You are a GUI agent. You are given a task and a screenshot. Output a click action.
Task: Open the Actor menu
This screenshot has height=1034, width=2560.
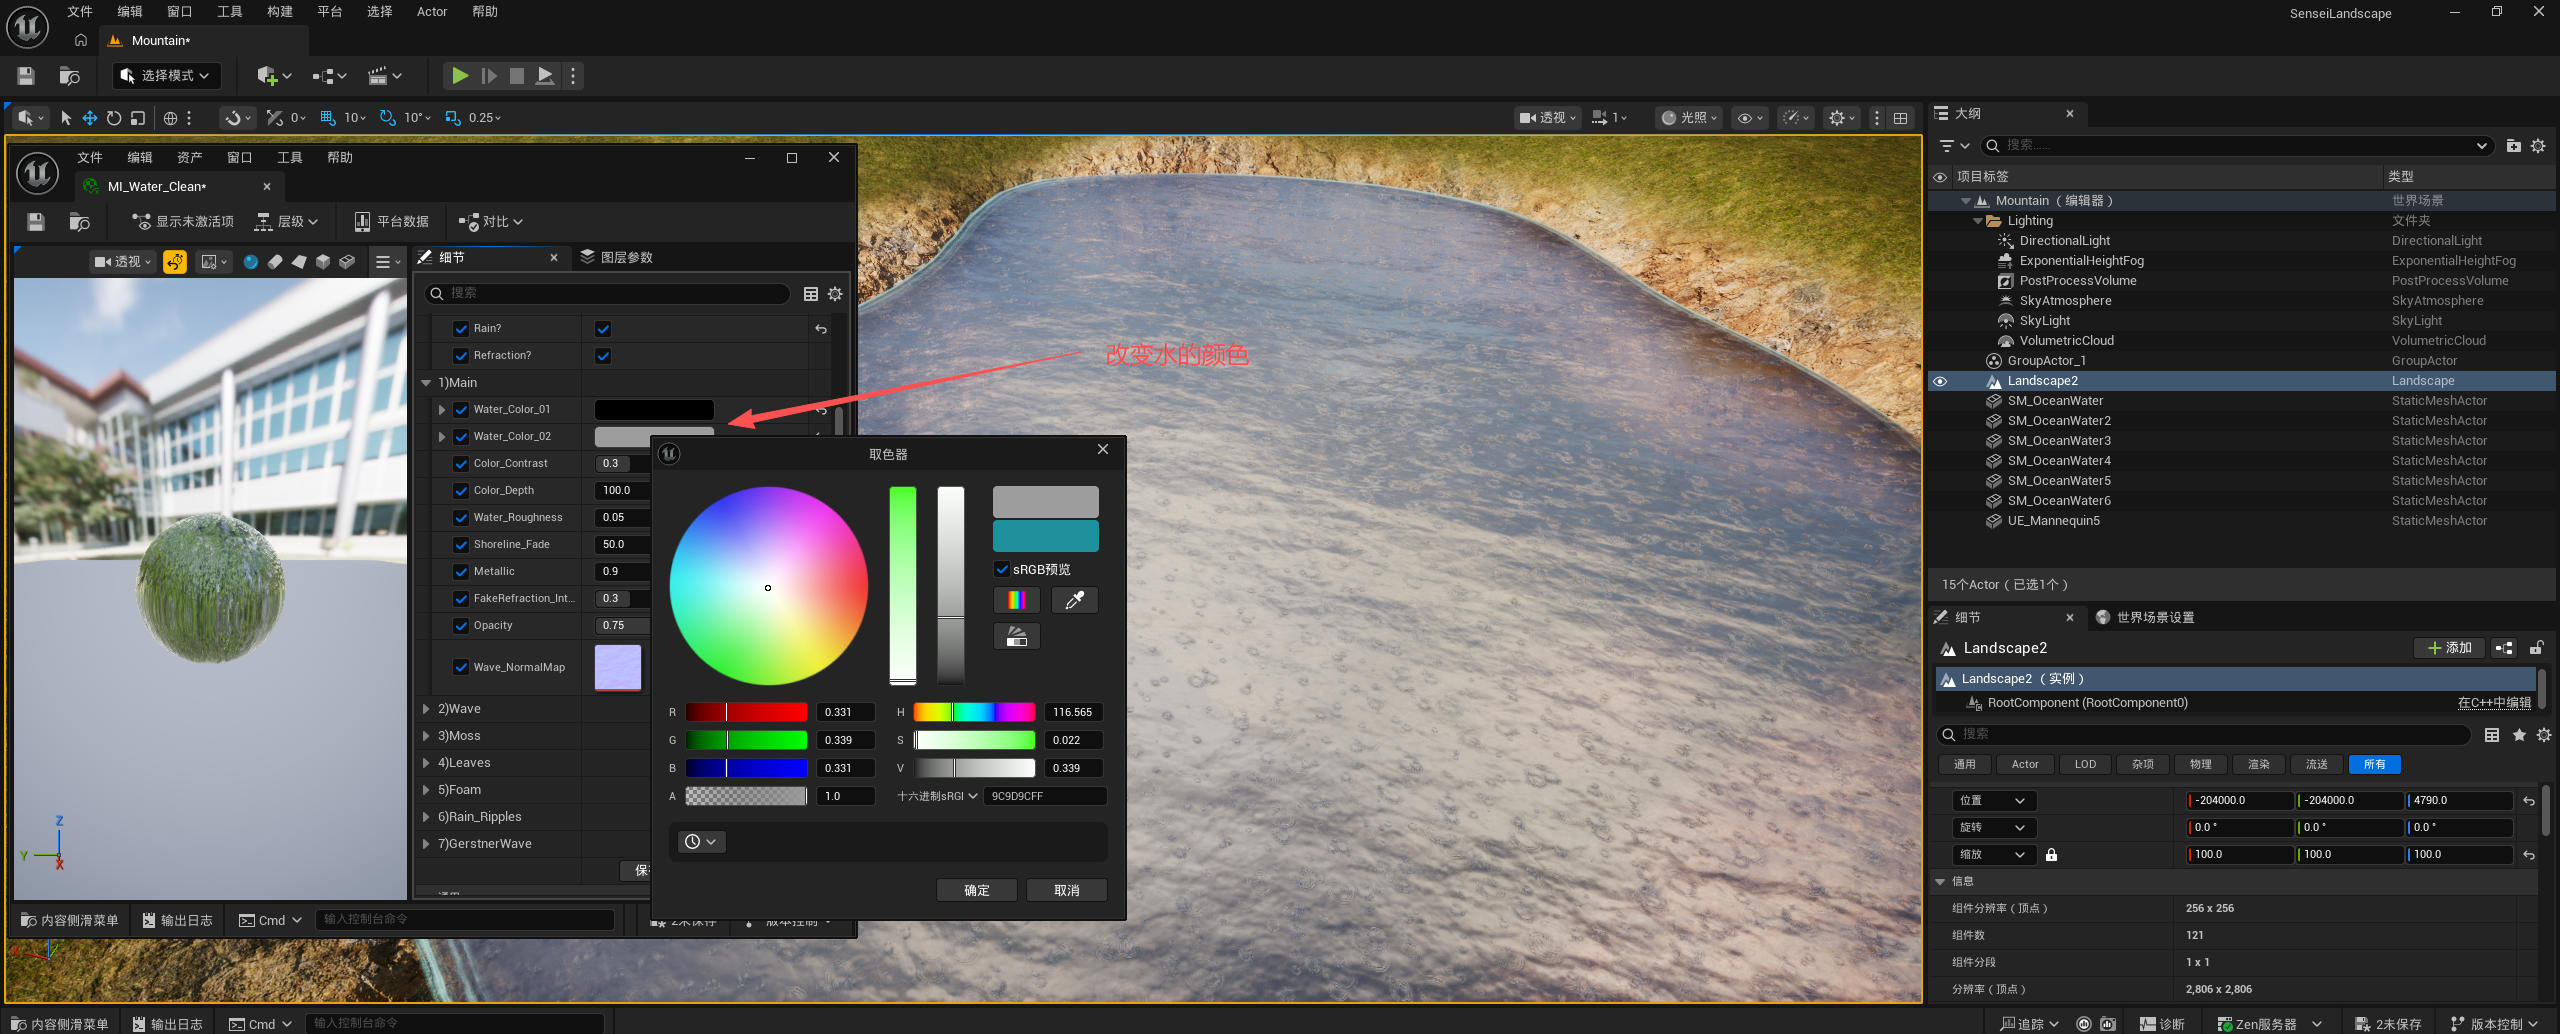click(432, 12)
